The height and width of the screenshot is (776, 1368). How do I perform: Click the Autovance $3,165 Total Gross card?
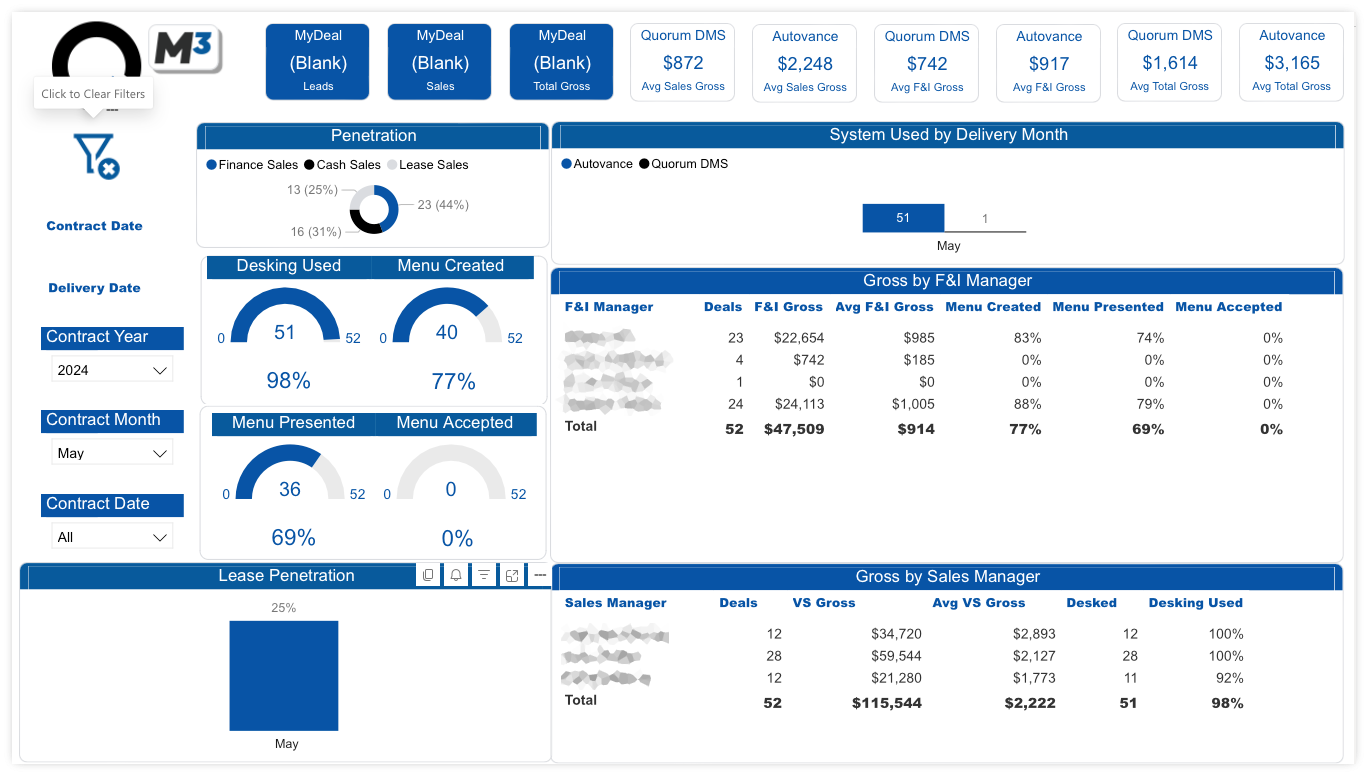point(1292,62)
